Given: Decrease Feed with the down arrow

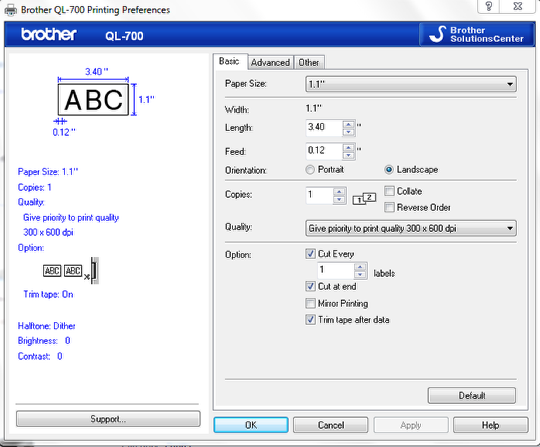Looking at the screenshot, I should (x=349, y=156).
